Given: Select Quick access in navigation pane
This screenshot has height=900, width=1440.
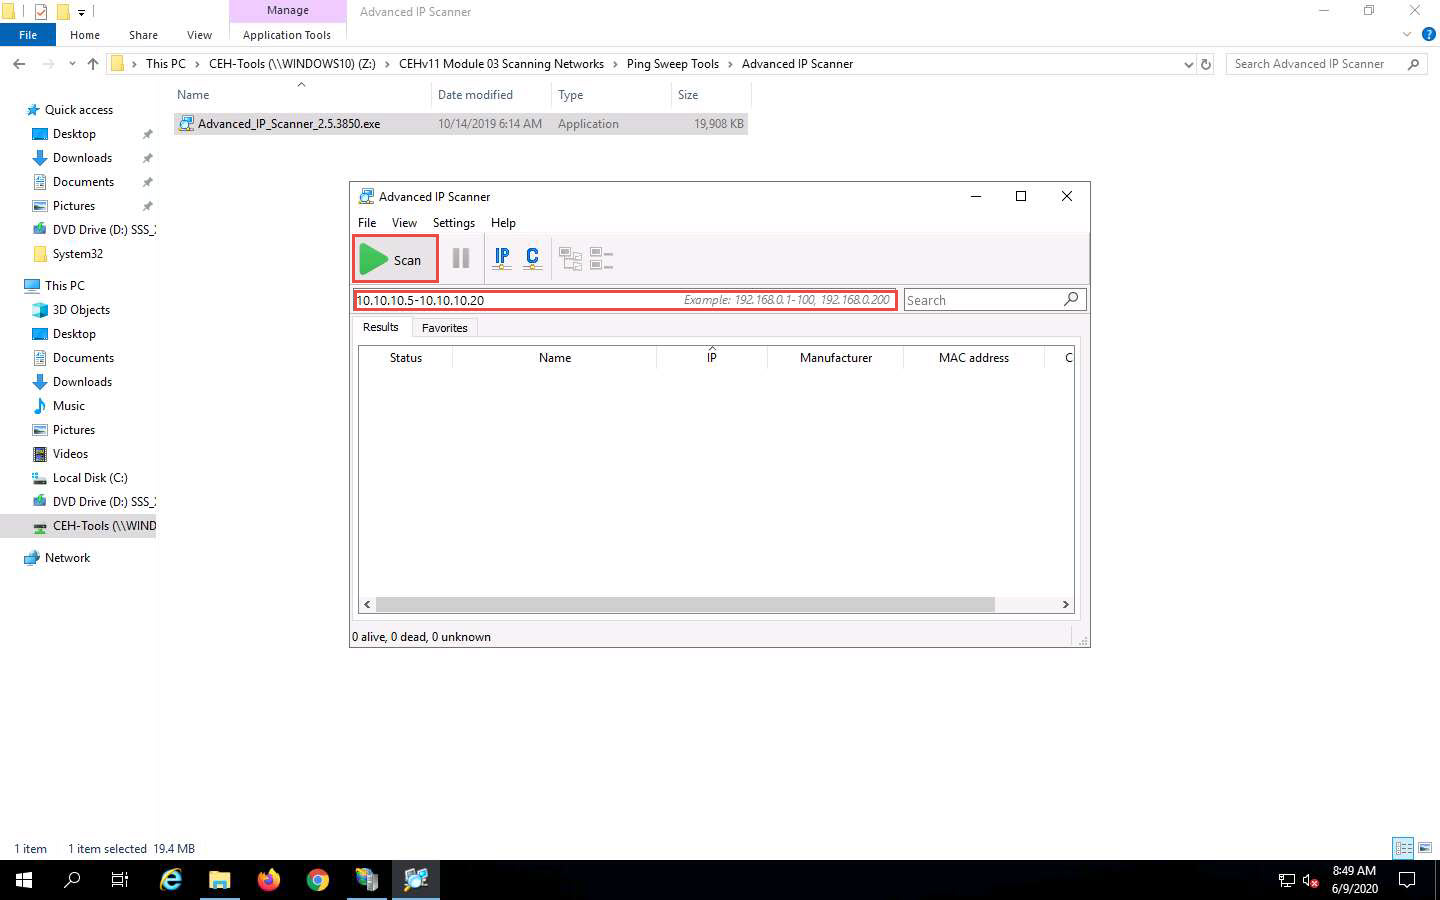Looking at the screenshot, I should point(78,110).
